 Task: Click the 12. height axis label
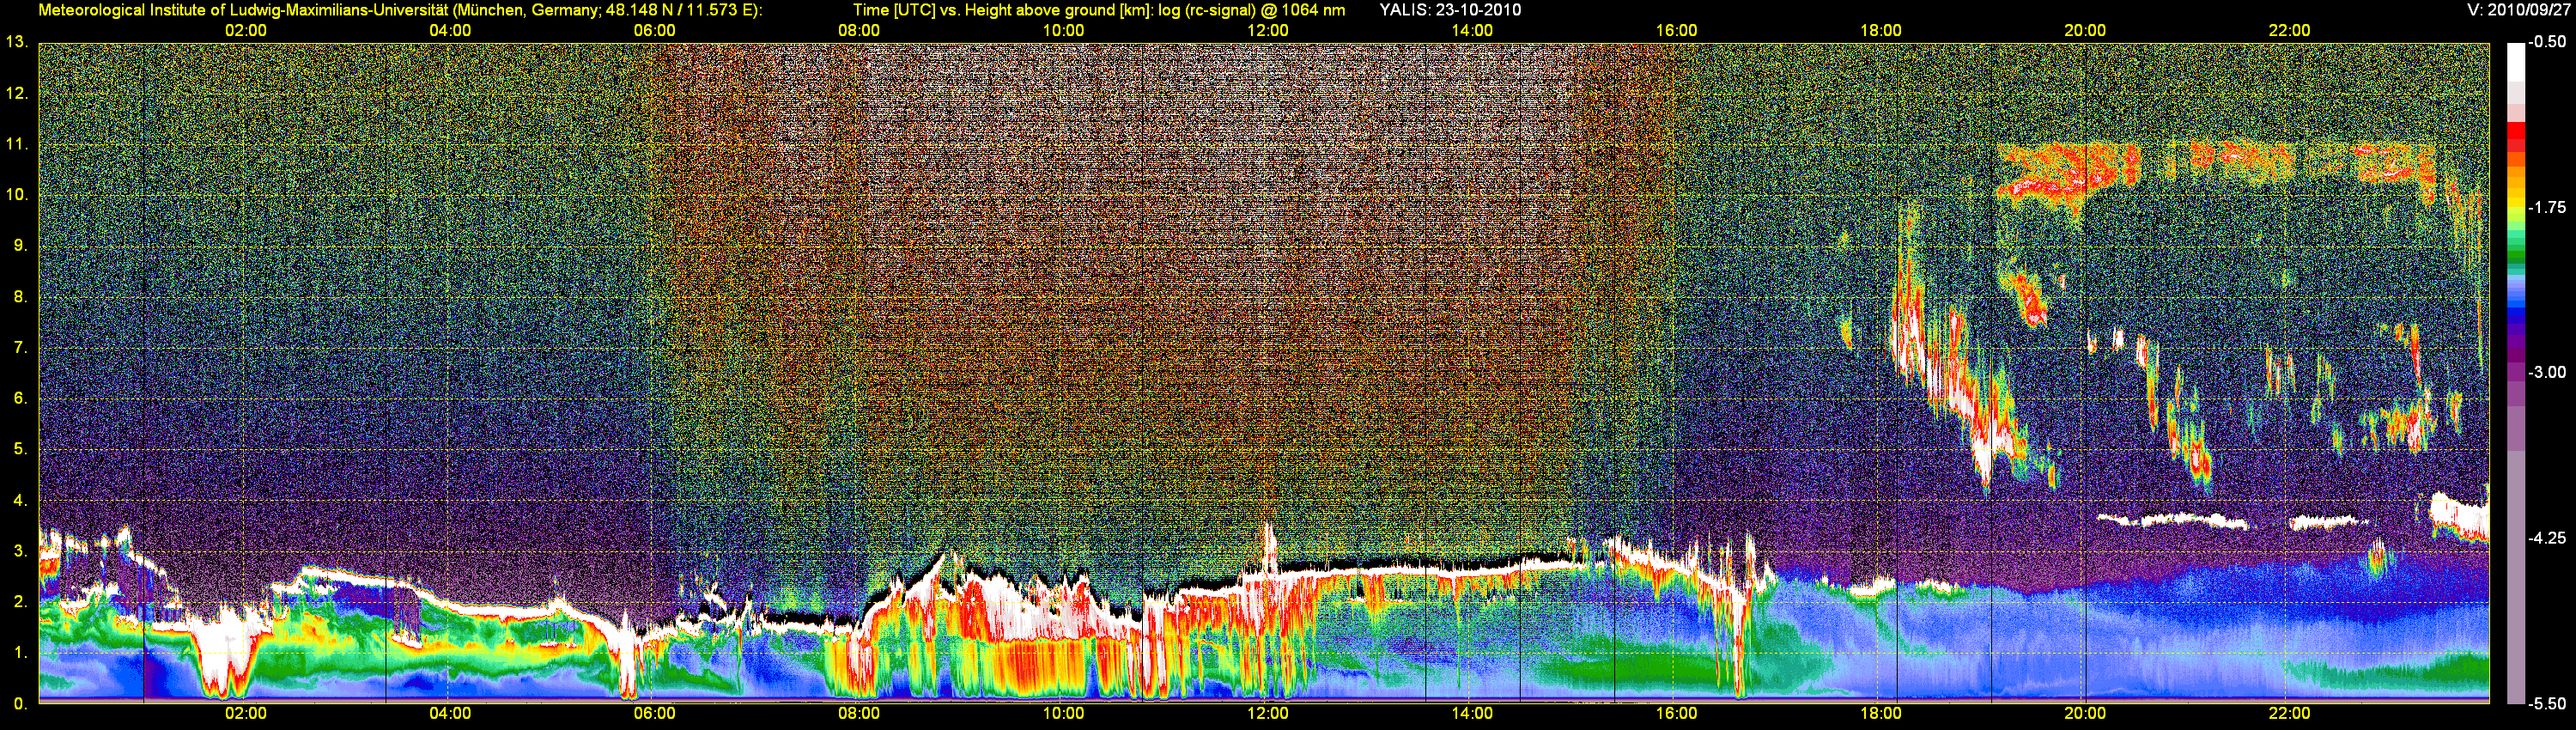17,93
